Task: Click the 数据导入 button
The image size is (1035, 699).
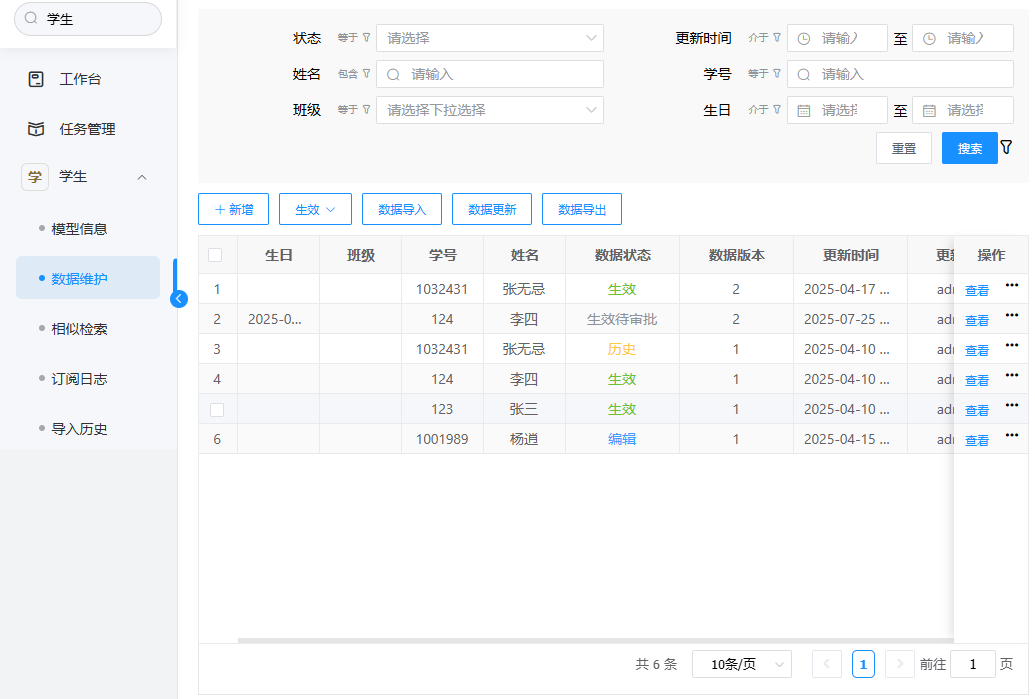Action: [x=402, y=209]
